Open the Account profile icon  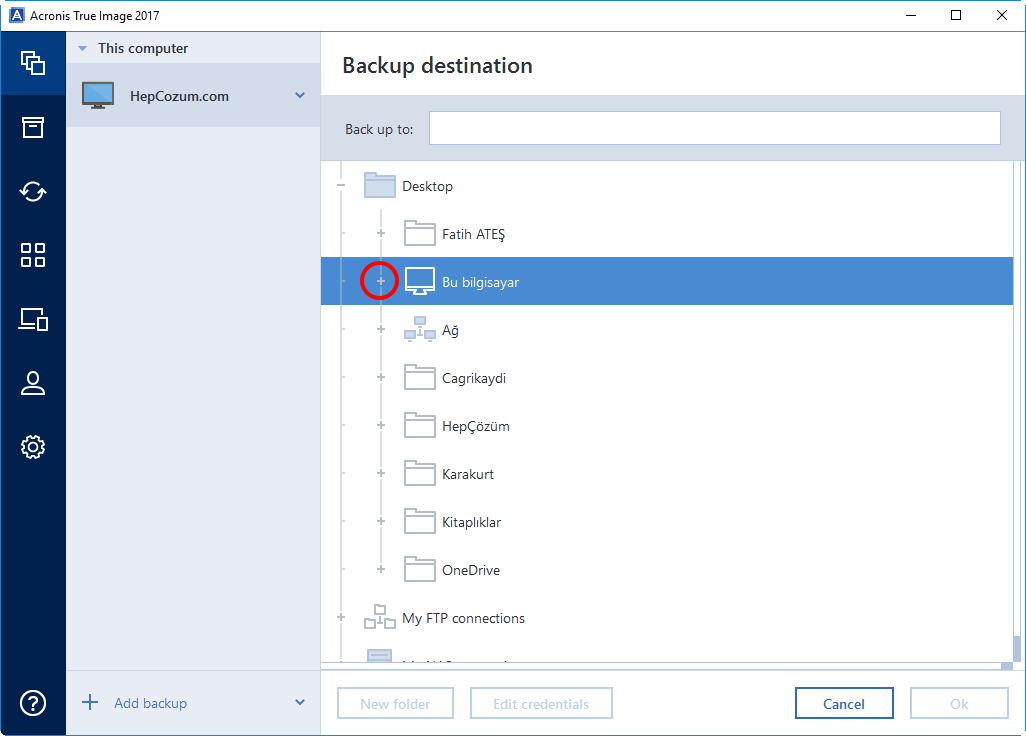pyautogui.click(x=33, y=383)
